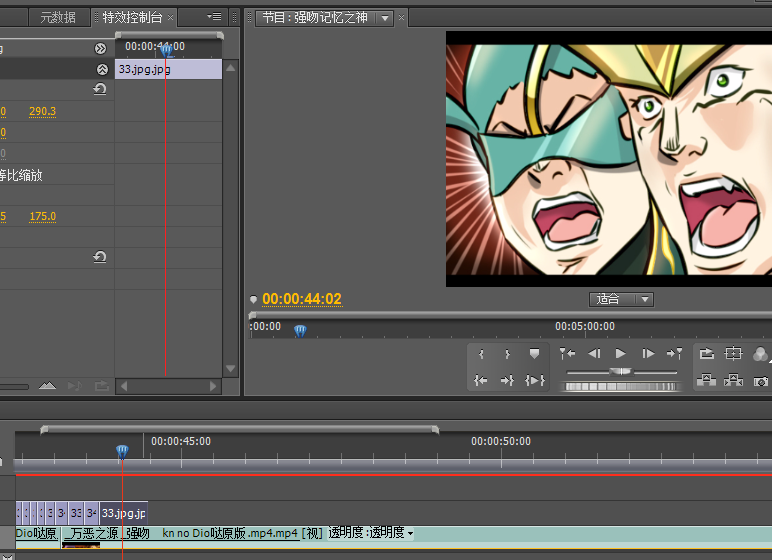
Task: Play from In point to Out point
Action: (535, 380)
